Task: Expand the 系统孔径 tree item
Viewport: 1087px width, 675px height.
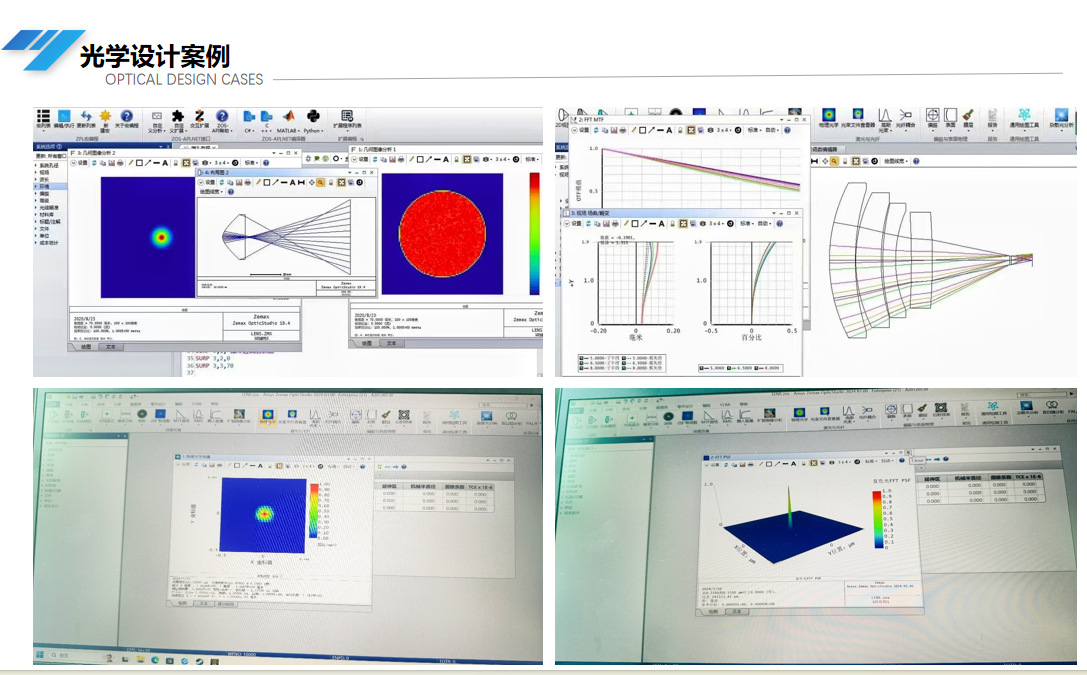Action: coord(36,166)
